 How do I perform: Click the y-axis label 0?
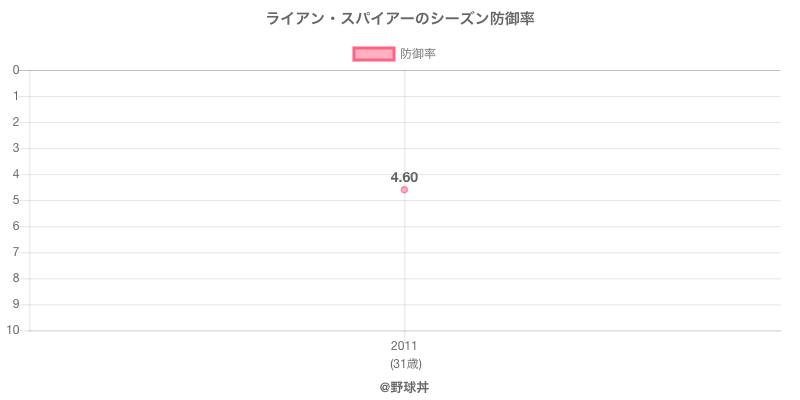[x=16, y=70]
